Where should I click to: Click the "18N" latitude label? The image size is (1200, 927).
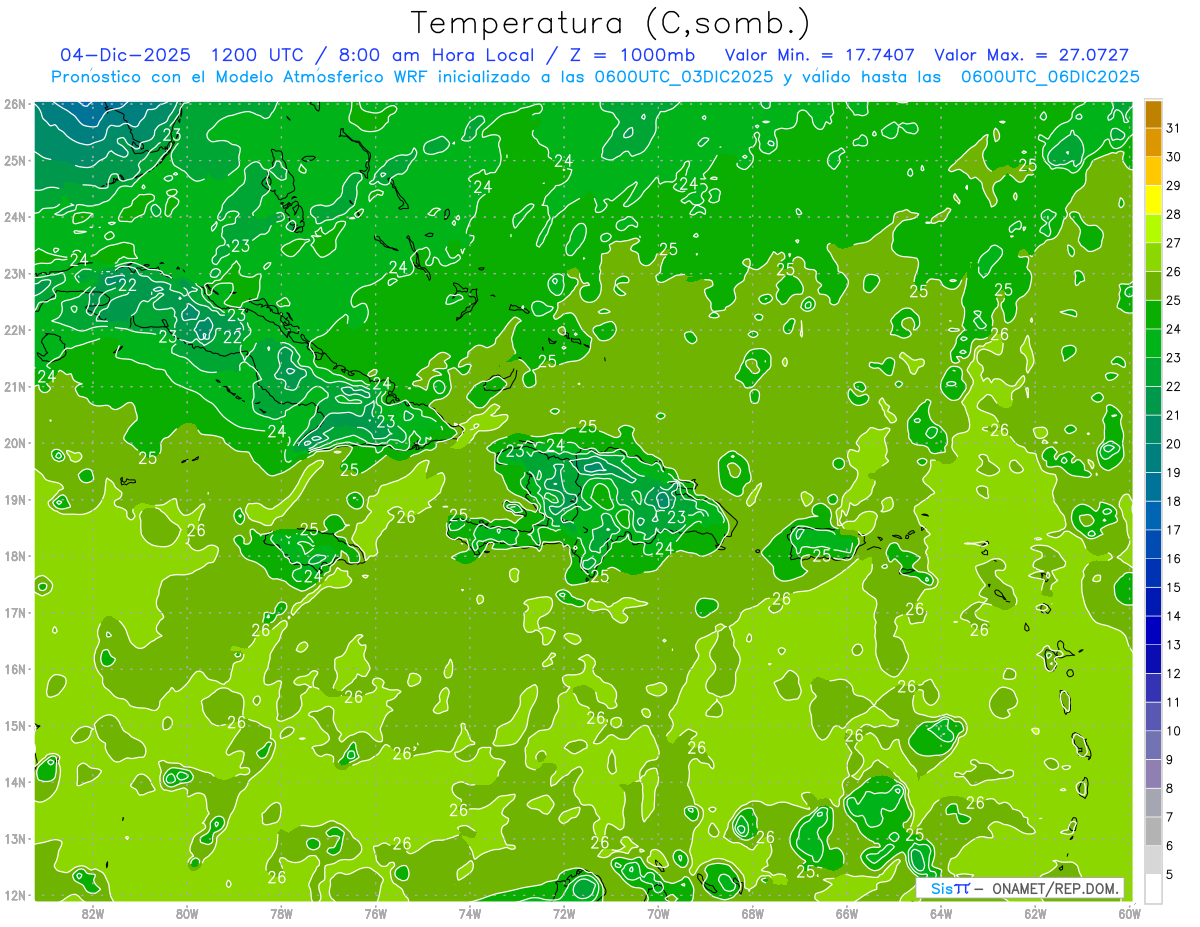pyautogui.click(x=15, y=556)
